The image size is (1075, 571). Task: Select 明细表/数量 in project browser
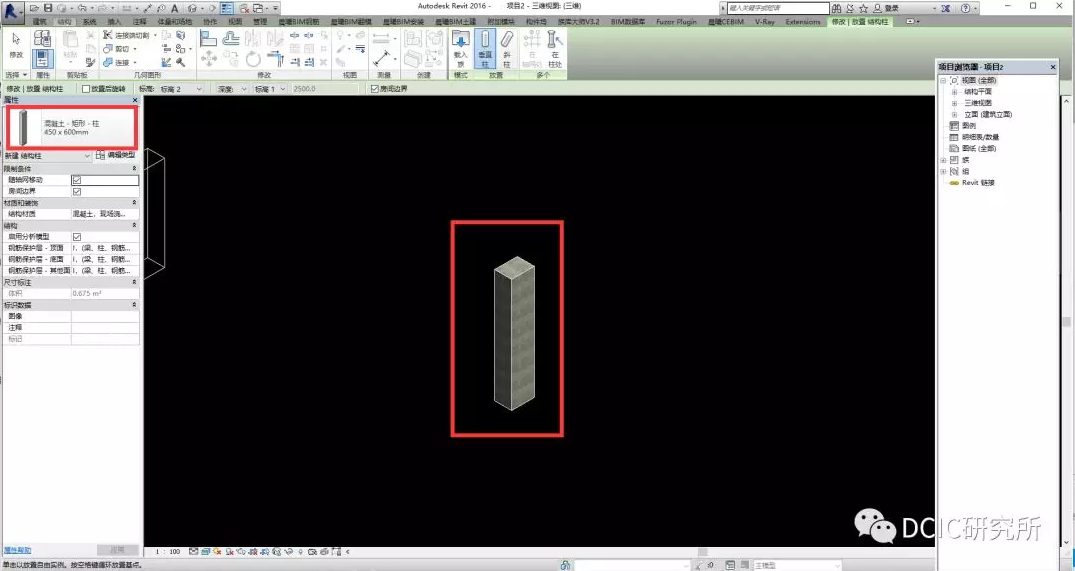point(980,137)
